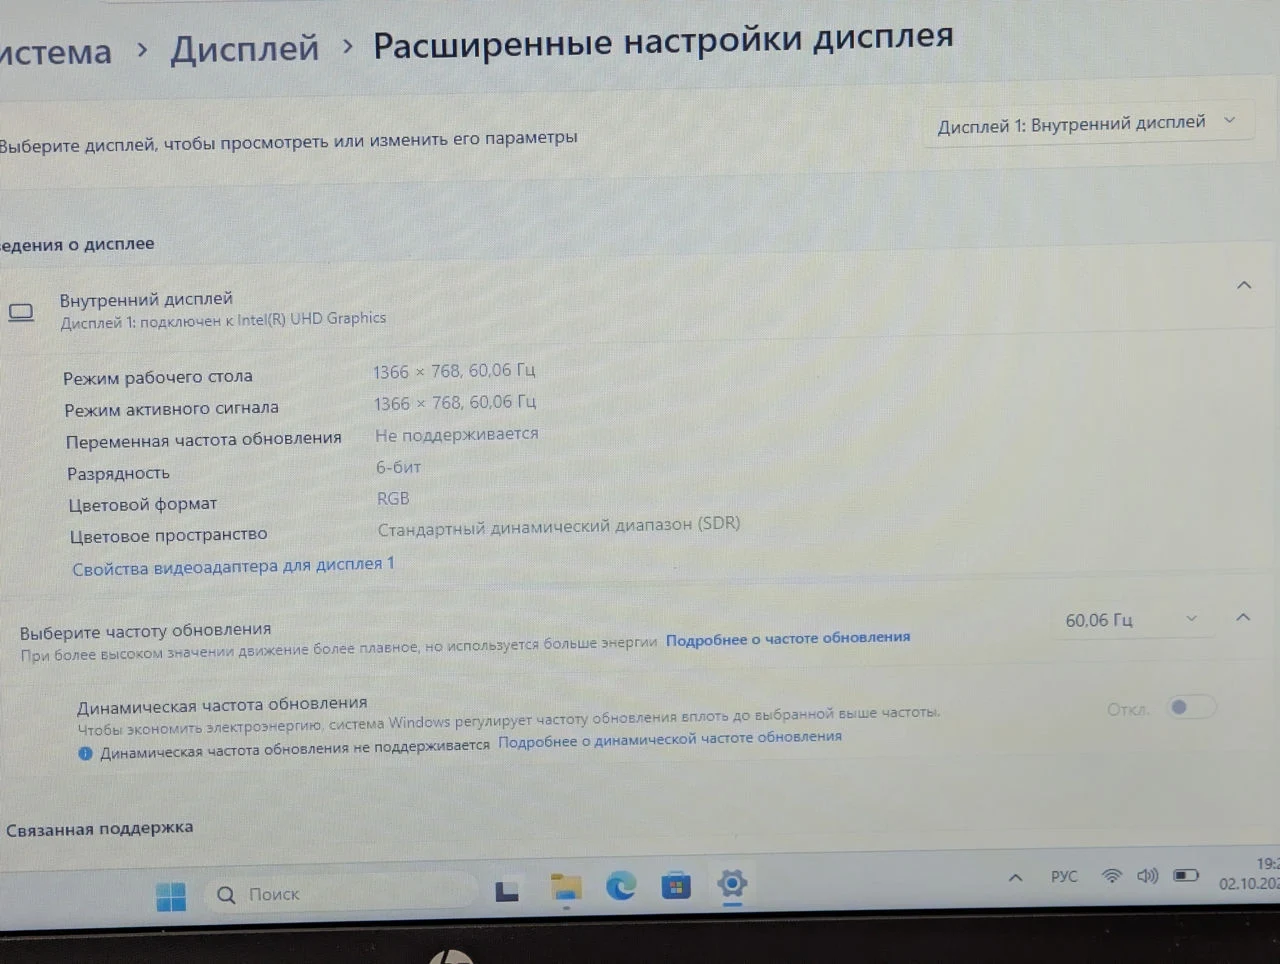Click the 6-бит bit depth value
The image size is (1280, 964).
(398, 467)
